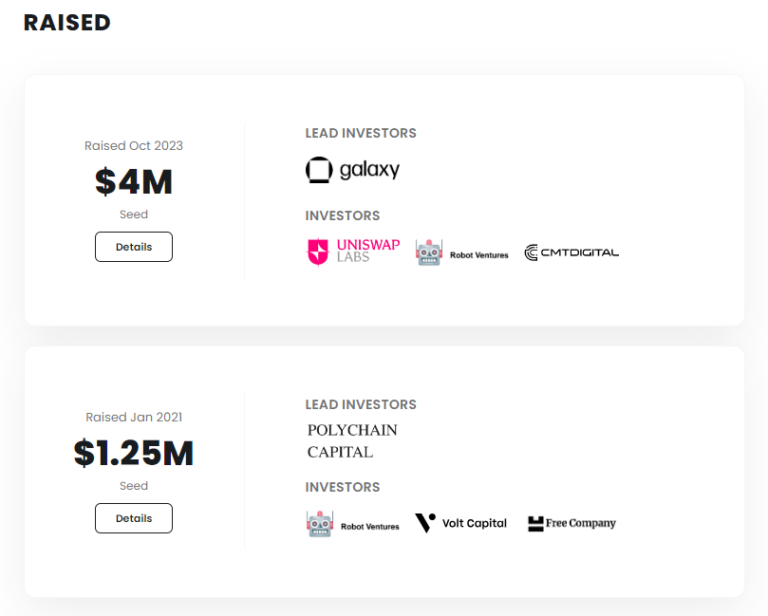
Task: Click the RAISED section heading
Action: point(67,23)
